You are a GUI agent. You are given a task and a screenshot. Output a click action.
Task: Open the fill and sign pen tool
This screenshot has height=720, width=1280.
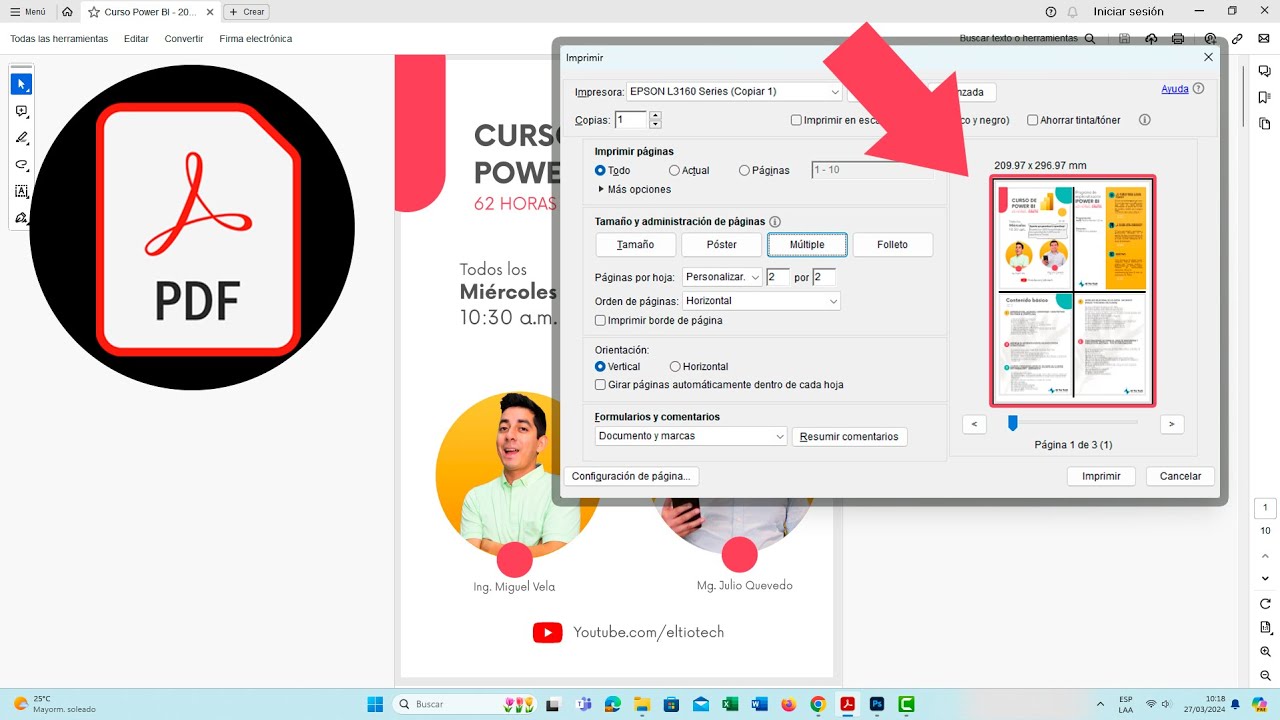pyautogui.click(x=21, y=217)
